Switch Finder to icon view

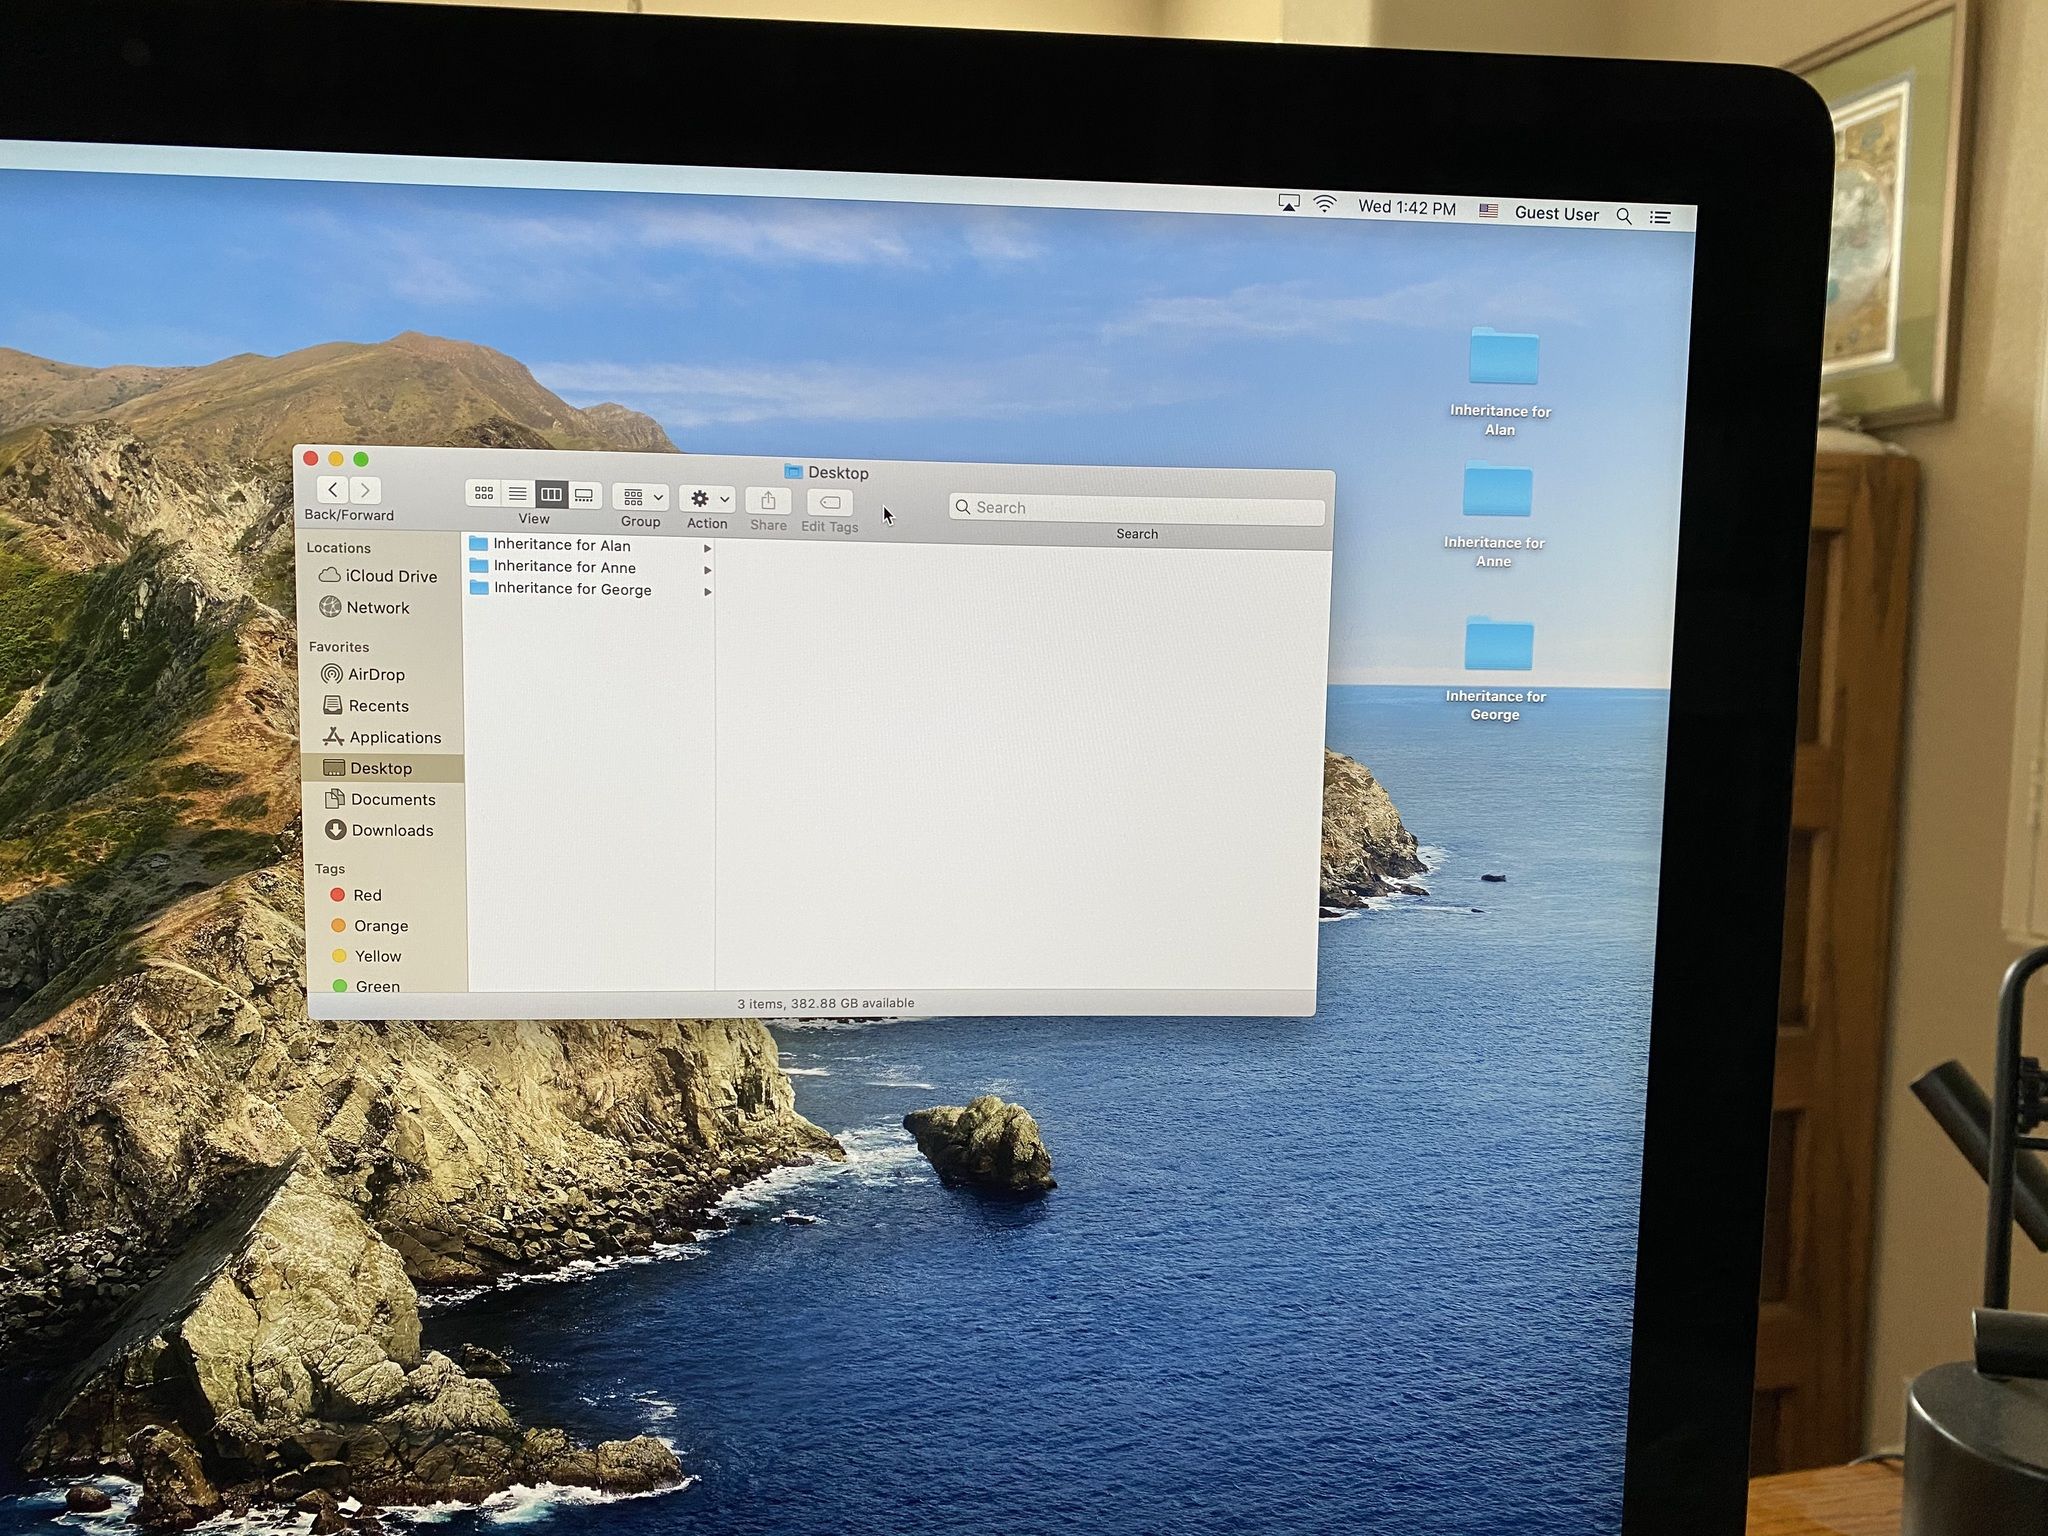point(484,493)
